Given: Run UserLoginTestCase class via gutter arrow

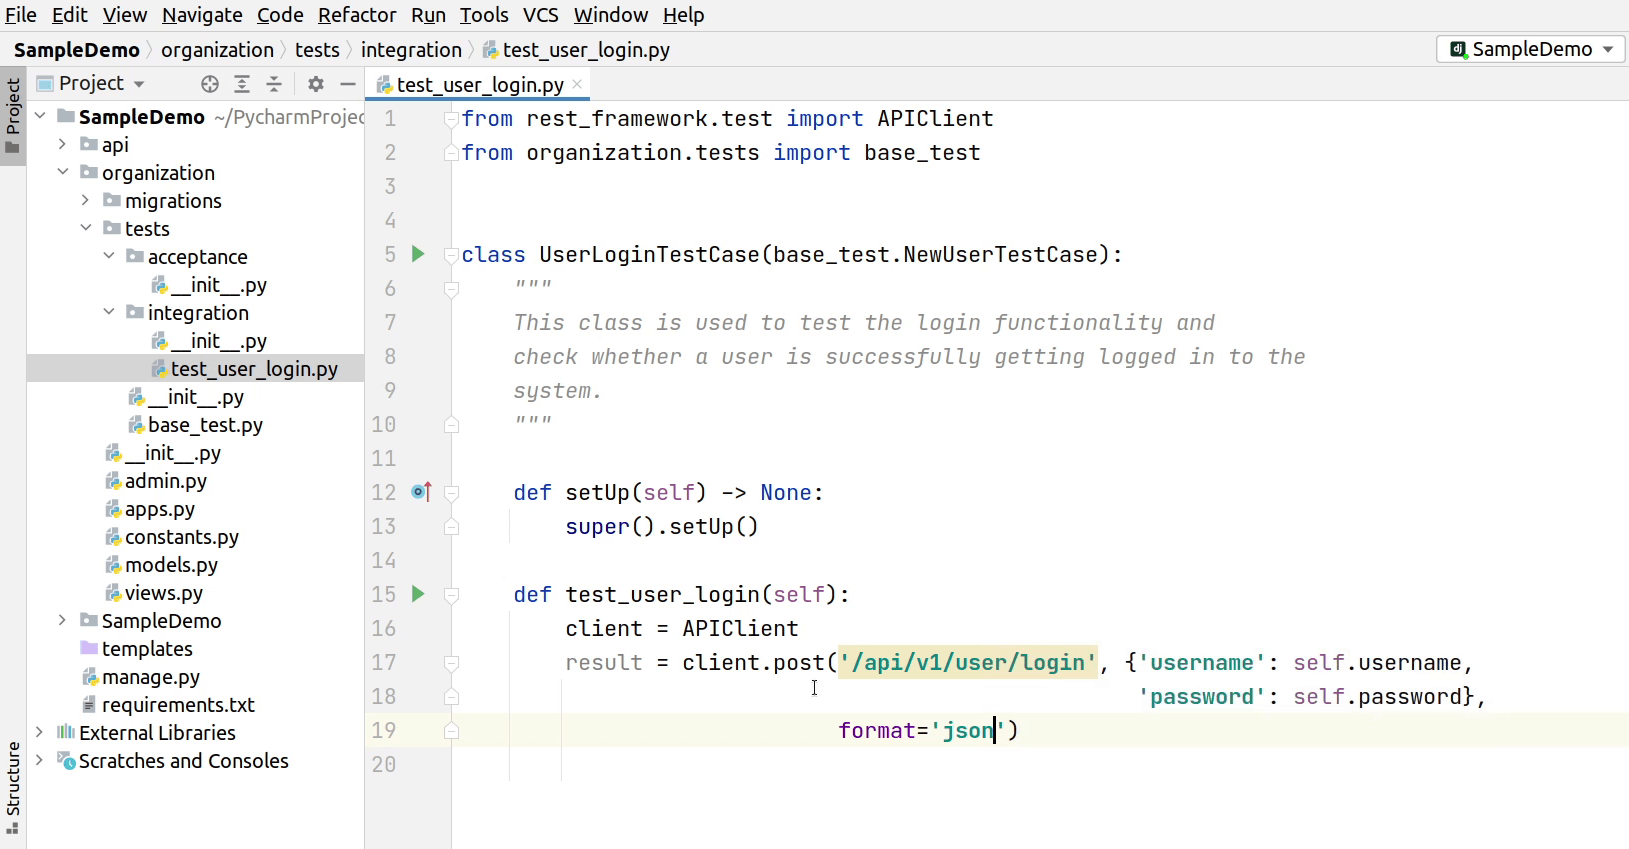Looking at the screenshot, I should click(x=418, y=254).
